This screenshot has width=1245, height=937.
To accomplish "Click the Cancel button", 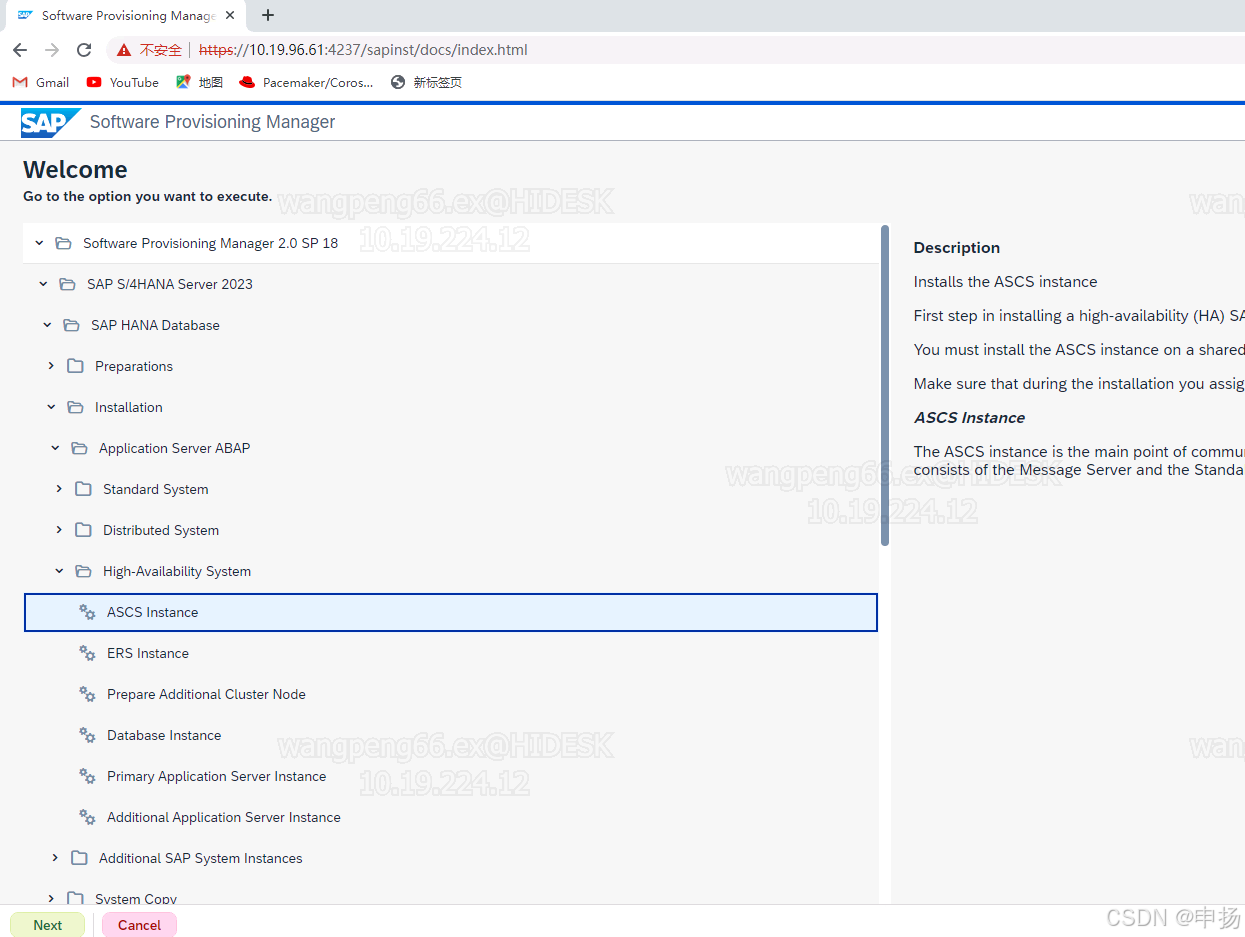I will tap(139, 925).
